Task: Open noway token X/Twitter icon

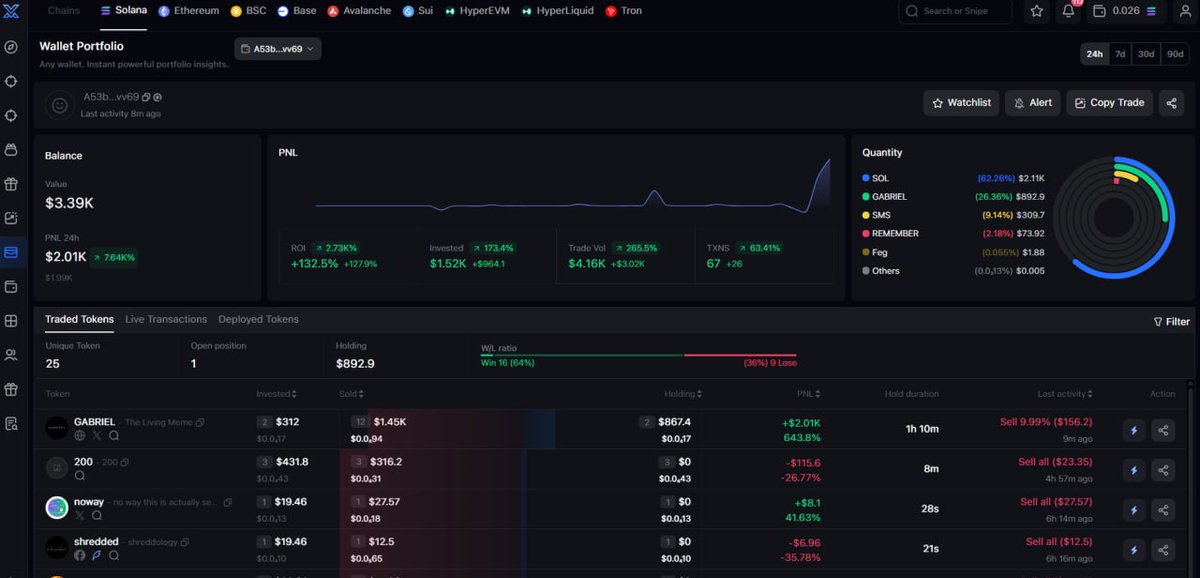Action: click(80, 516)
